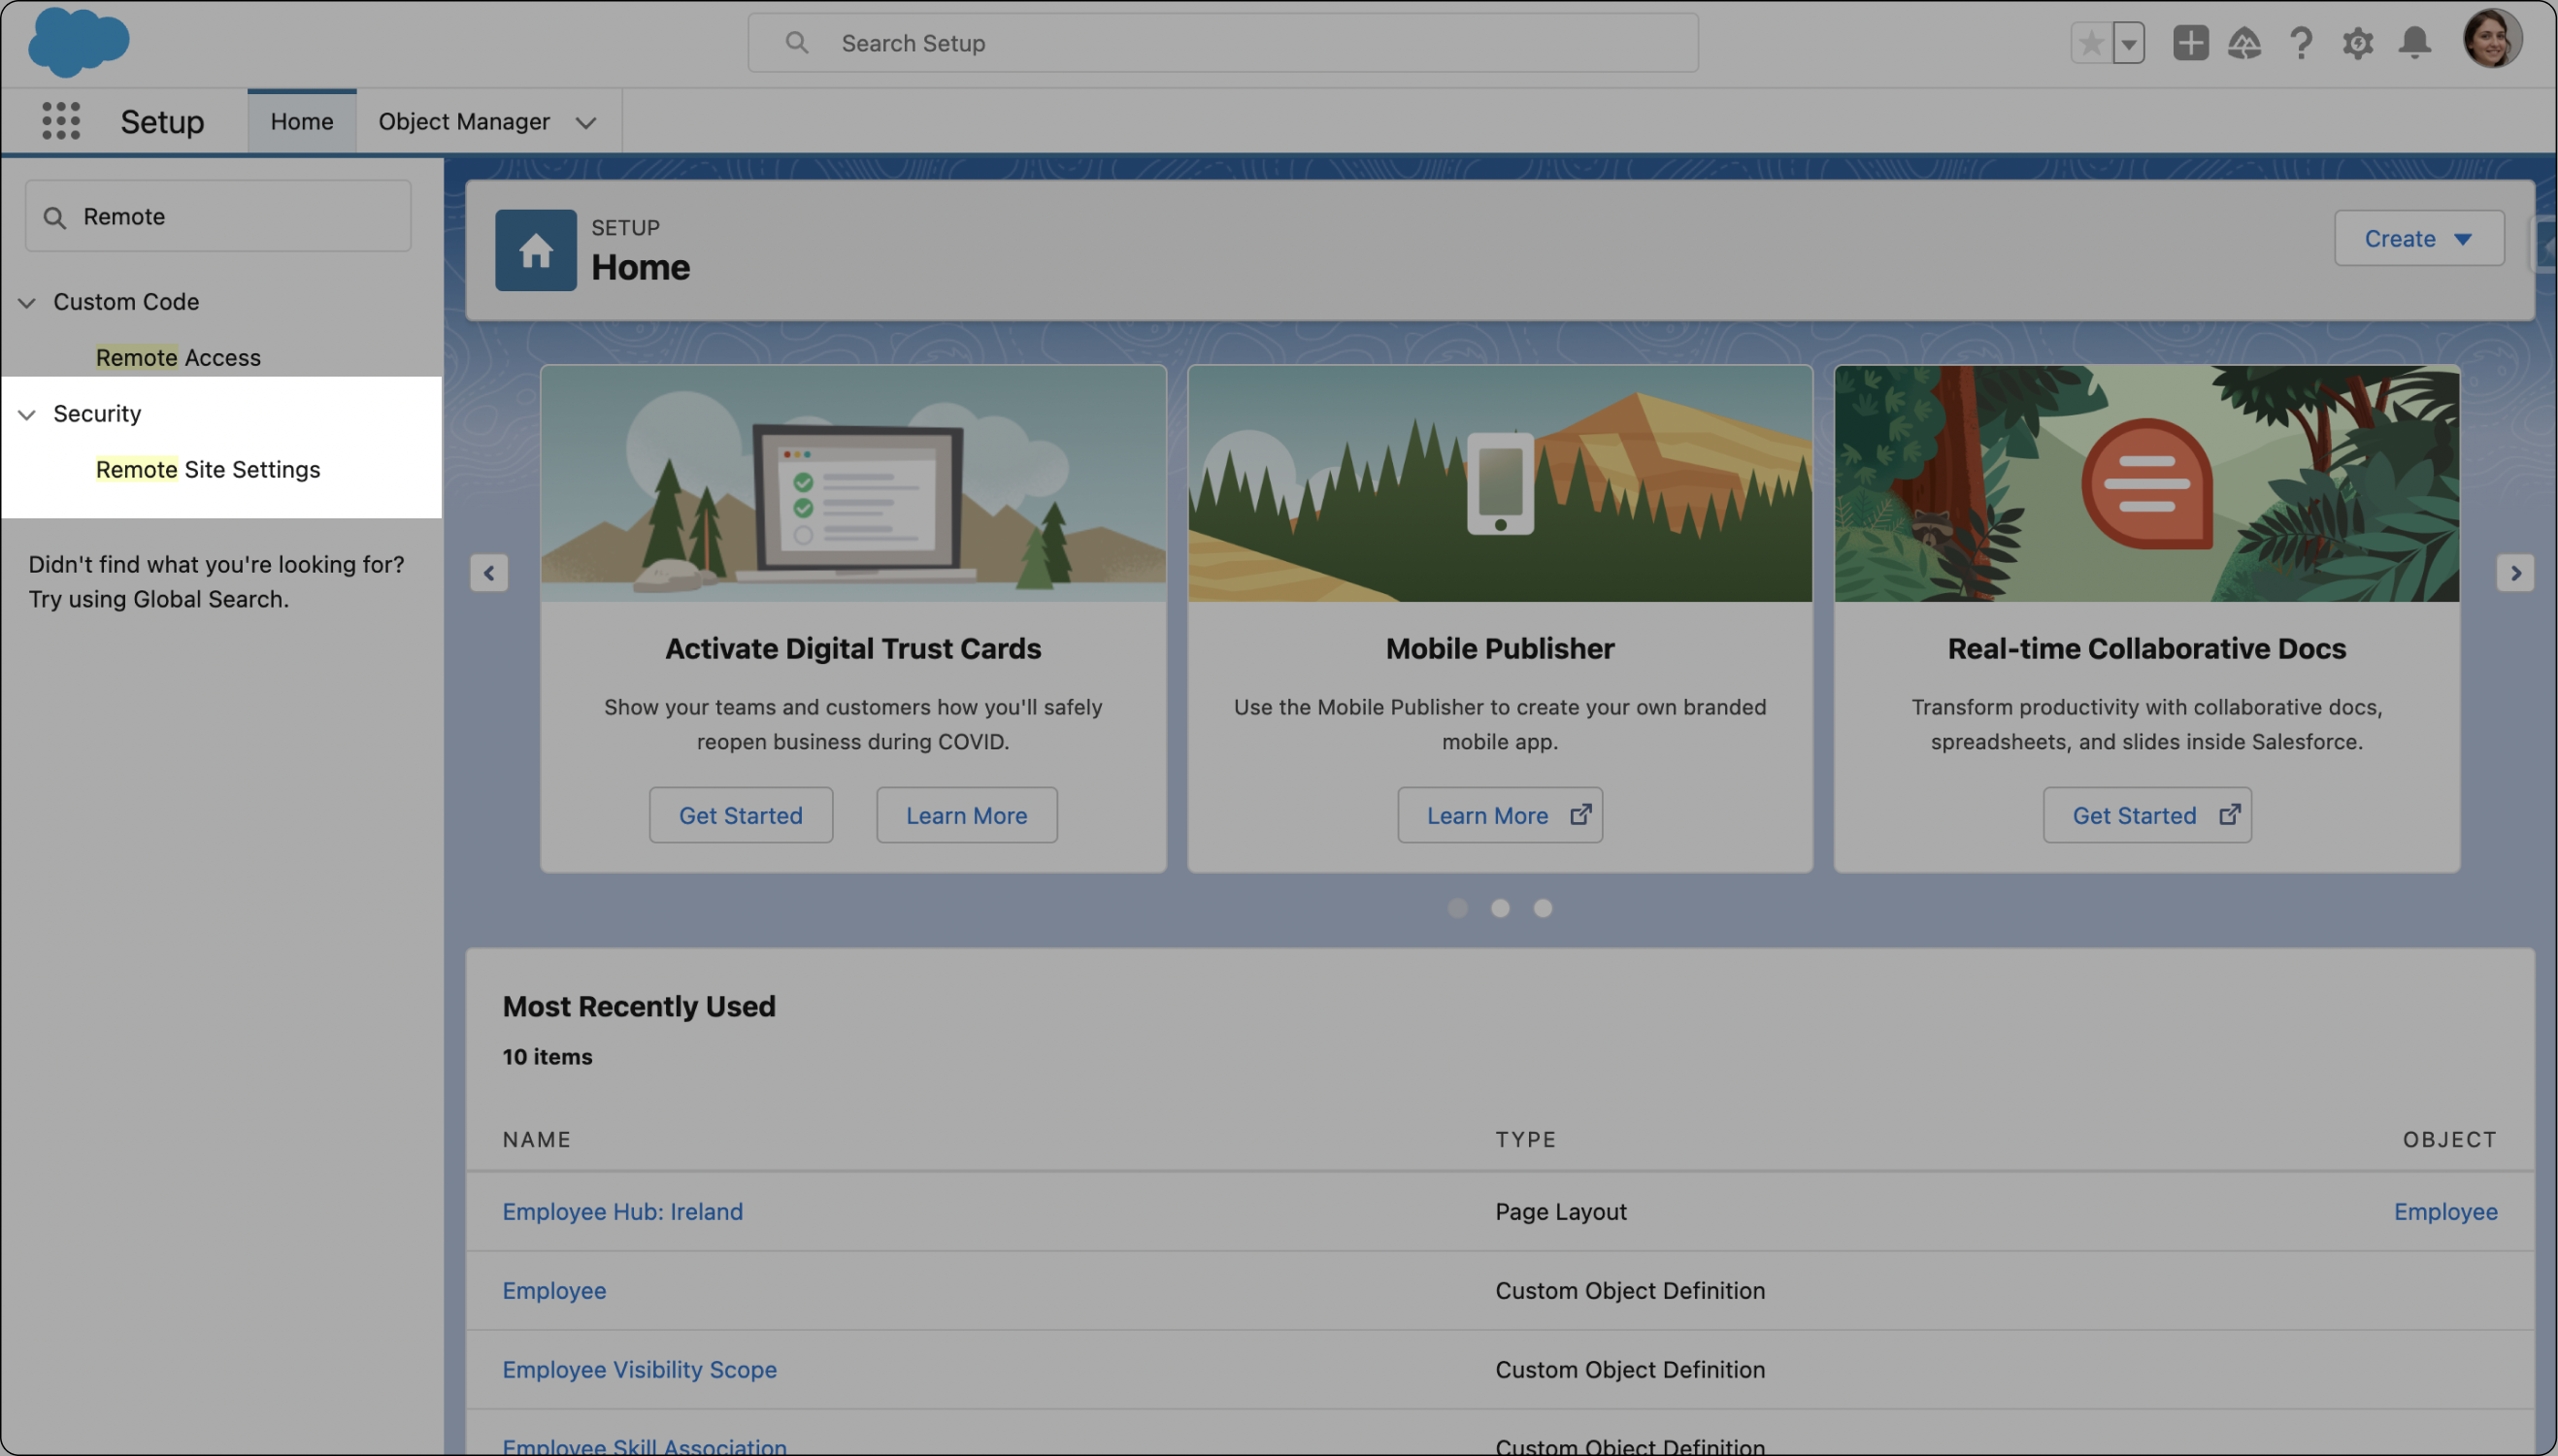Open the Create dropdown button

pyautogui.click(x=2418, y=238)
